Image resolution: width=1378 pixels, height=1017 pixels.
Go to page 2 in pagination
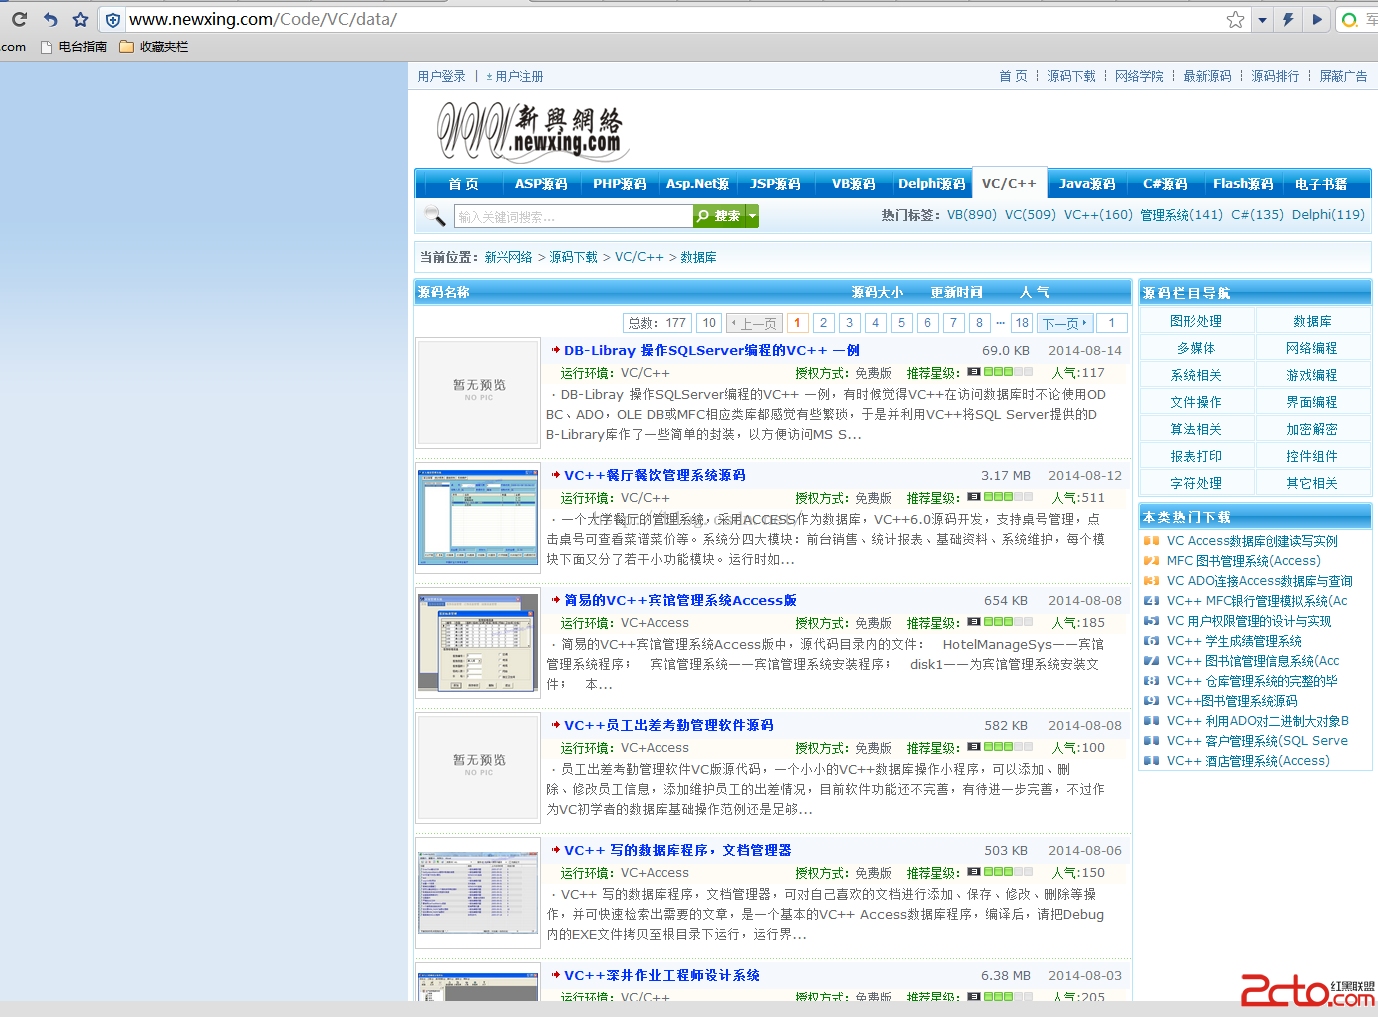(823, 322)
